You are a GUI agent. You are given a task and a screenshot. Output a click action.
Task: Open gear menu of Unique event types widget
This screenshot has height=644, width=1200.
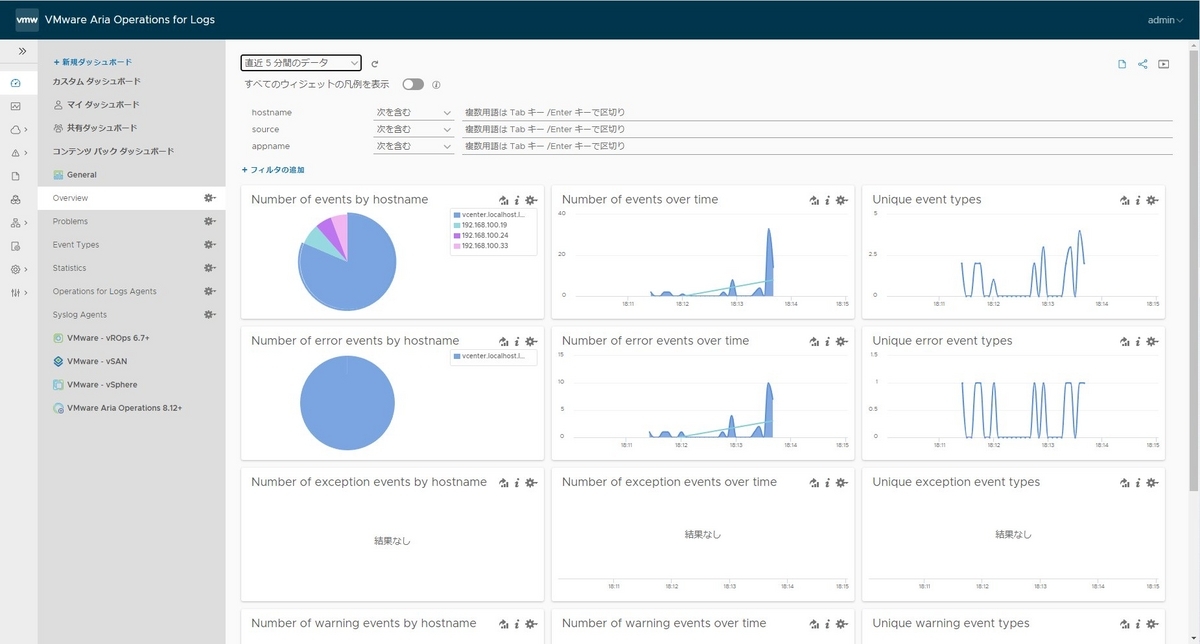(1152, 200)
